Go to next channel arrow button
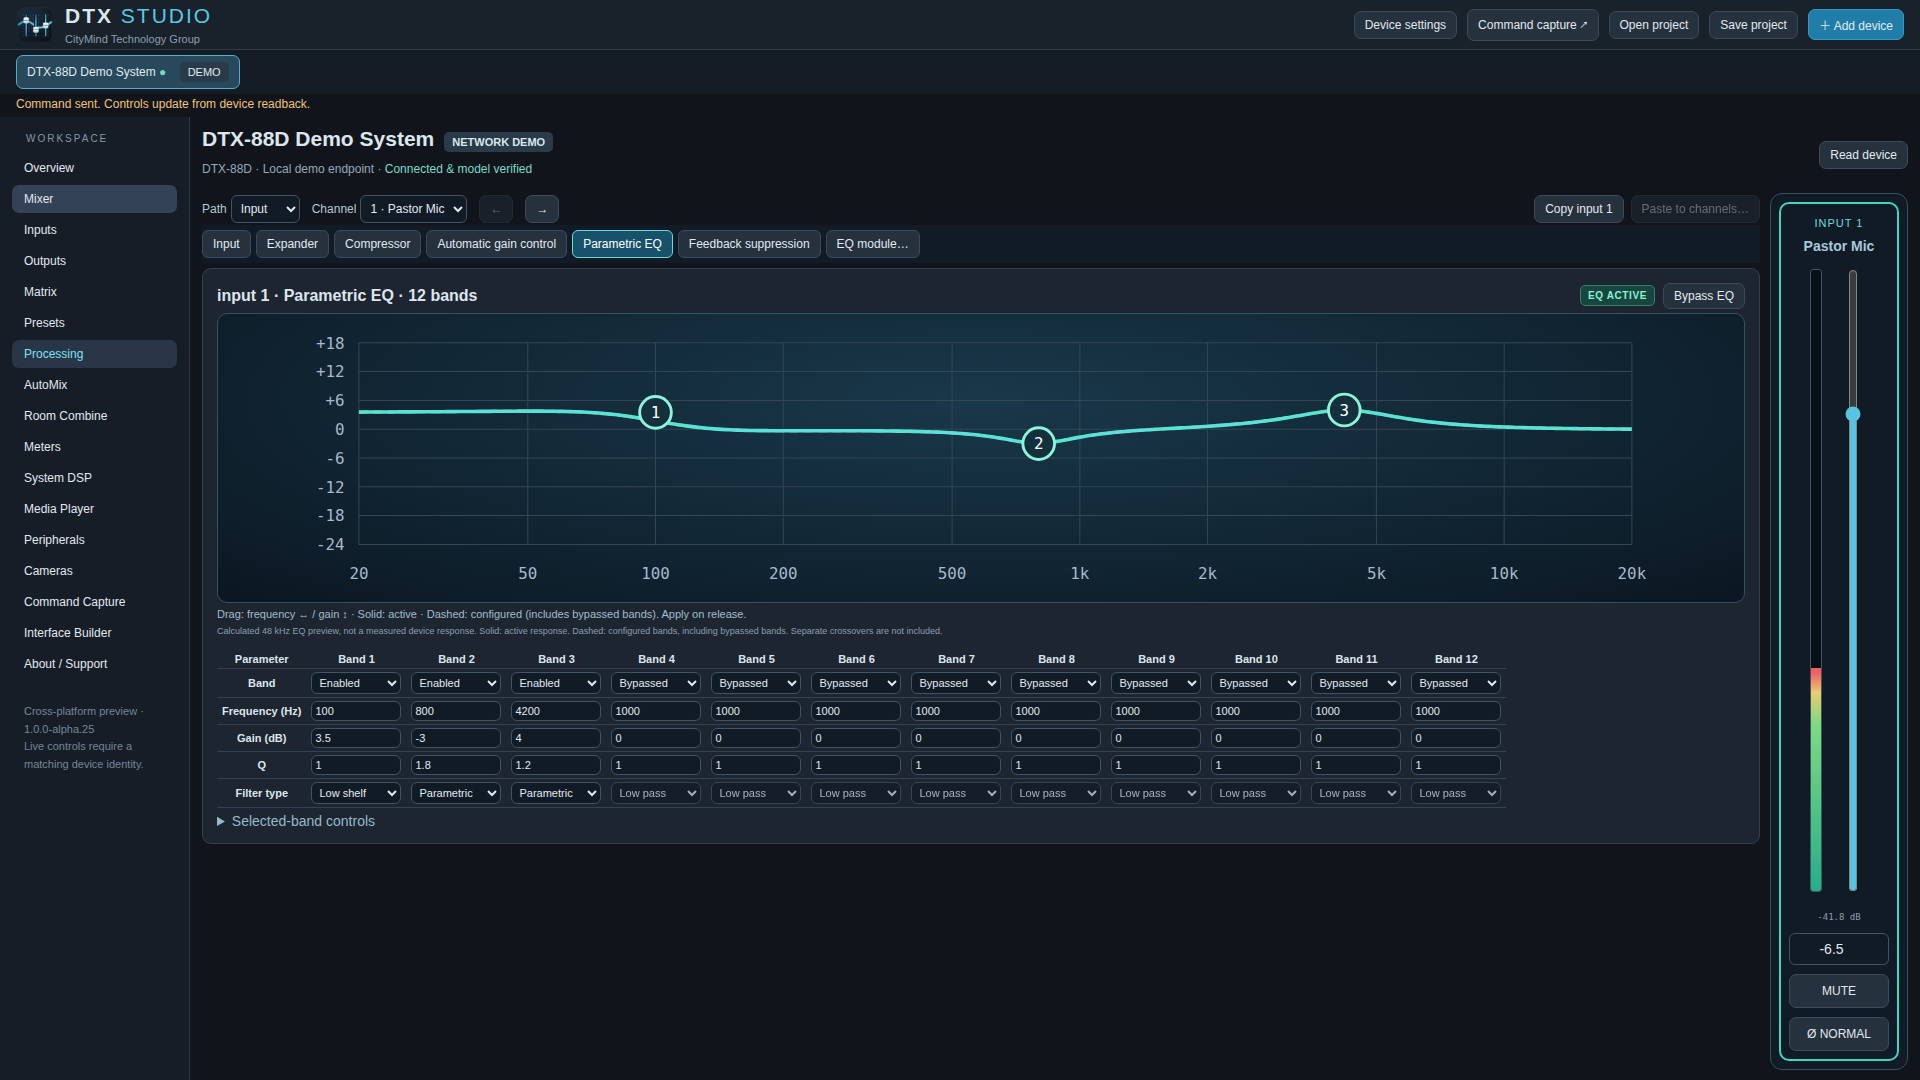This screenshot has height=1080, width=1920. pyautogui.click(x=542, y=209)
